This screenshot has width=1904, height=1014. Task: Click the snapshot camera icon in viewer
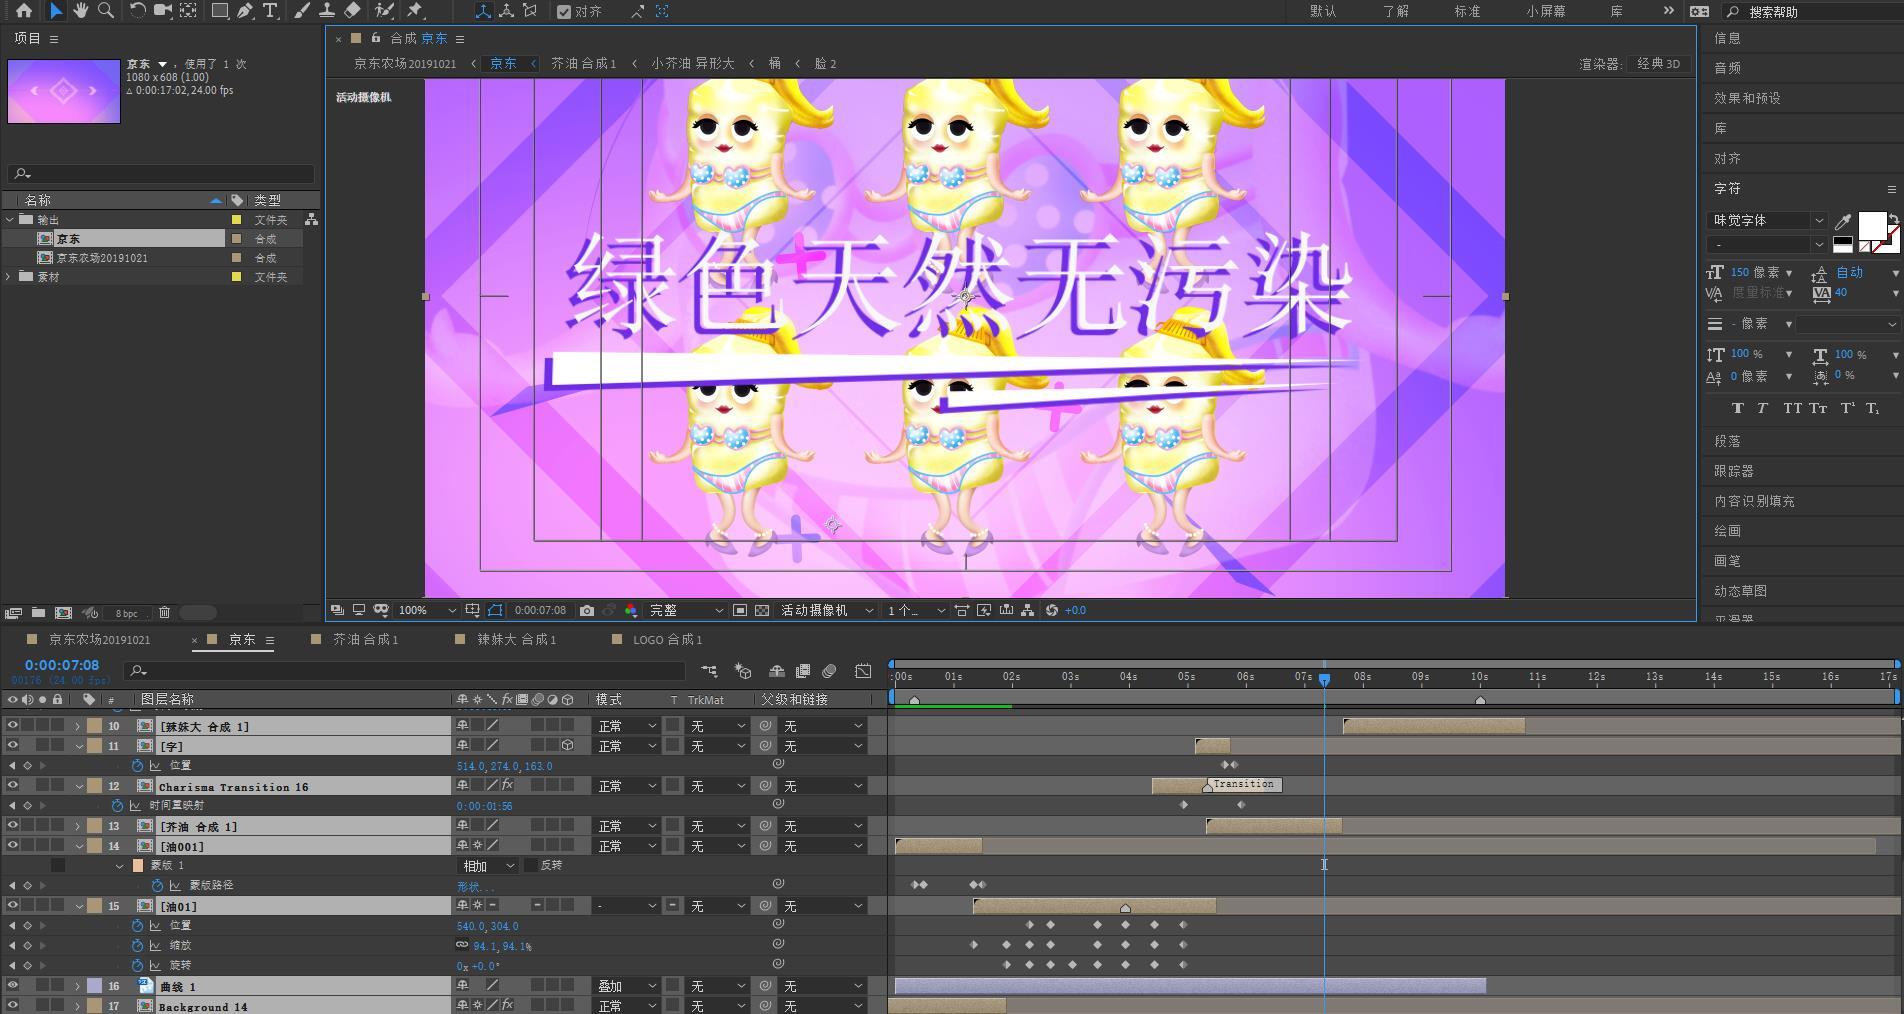click(587, 610)
